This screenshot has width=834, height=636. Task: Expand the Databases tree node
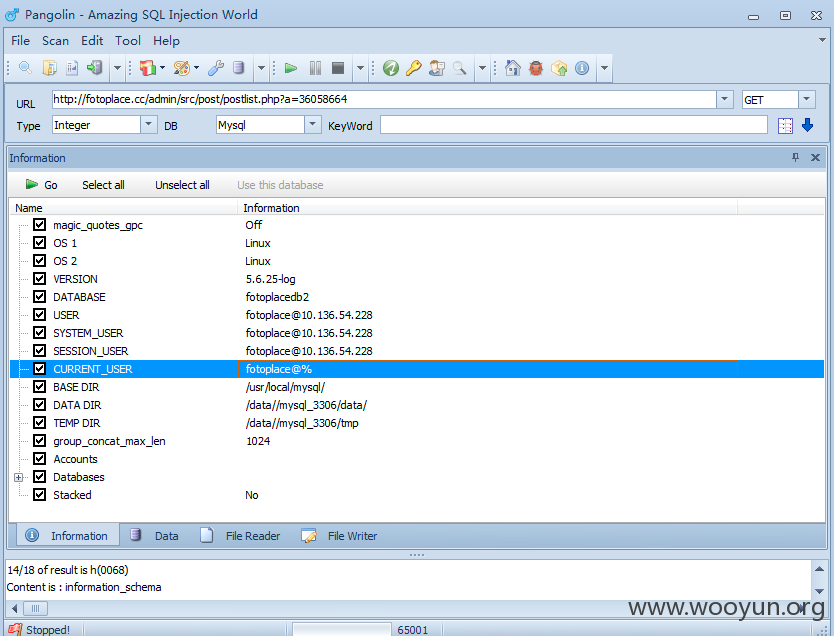(x=19, y=477)
